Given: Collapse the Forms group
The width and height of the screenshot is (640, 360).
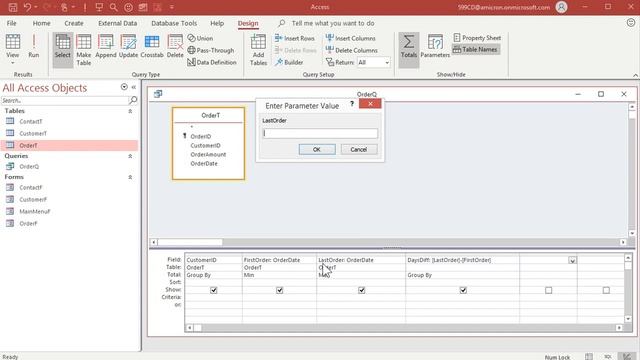Looking at the screenshot, I should click(x=130, y=177).
